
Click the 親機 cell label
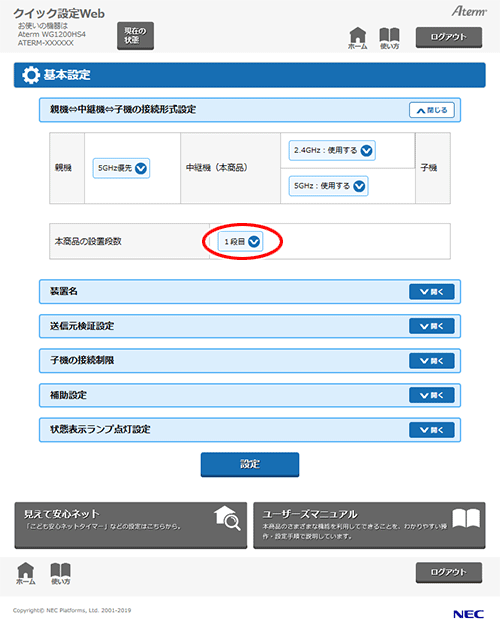(x=63, y=168)
